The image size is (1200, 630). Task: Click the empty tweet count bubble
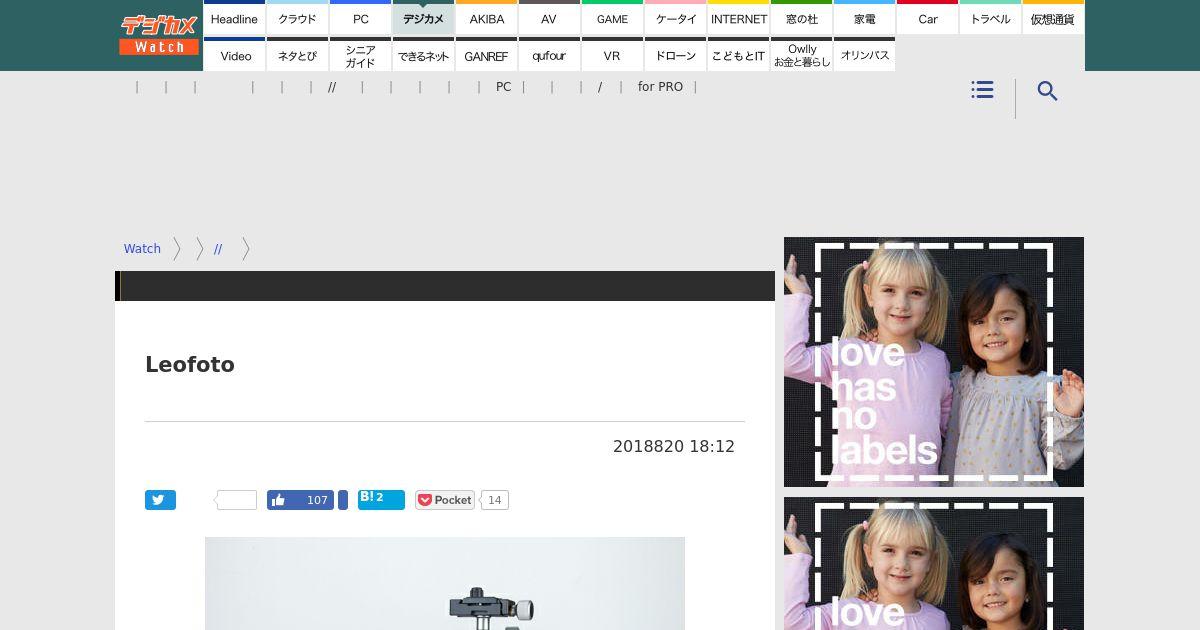237,500
